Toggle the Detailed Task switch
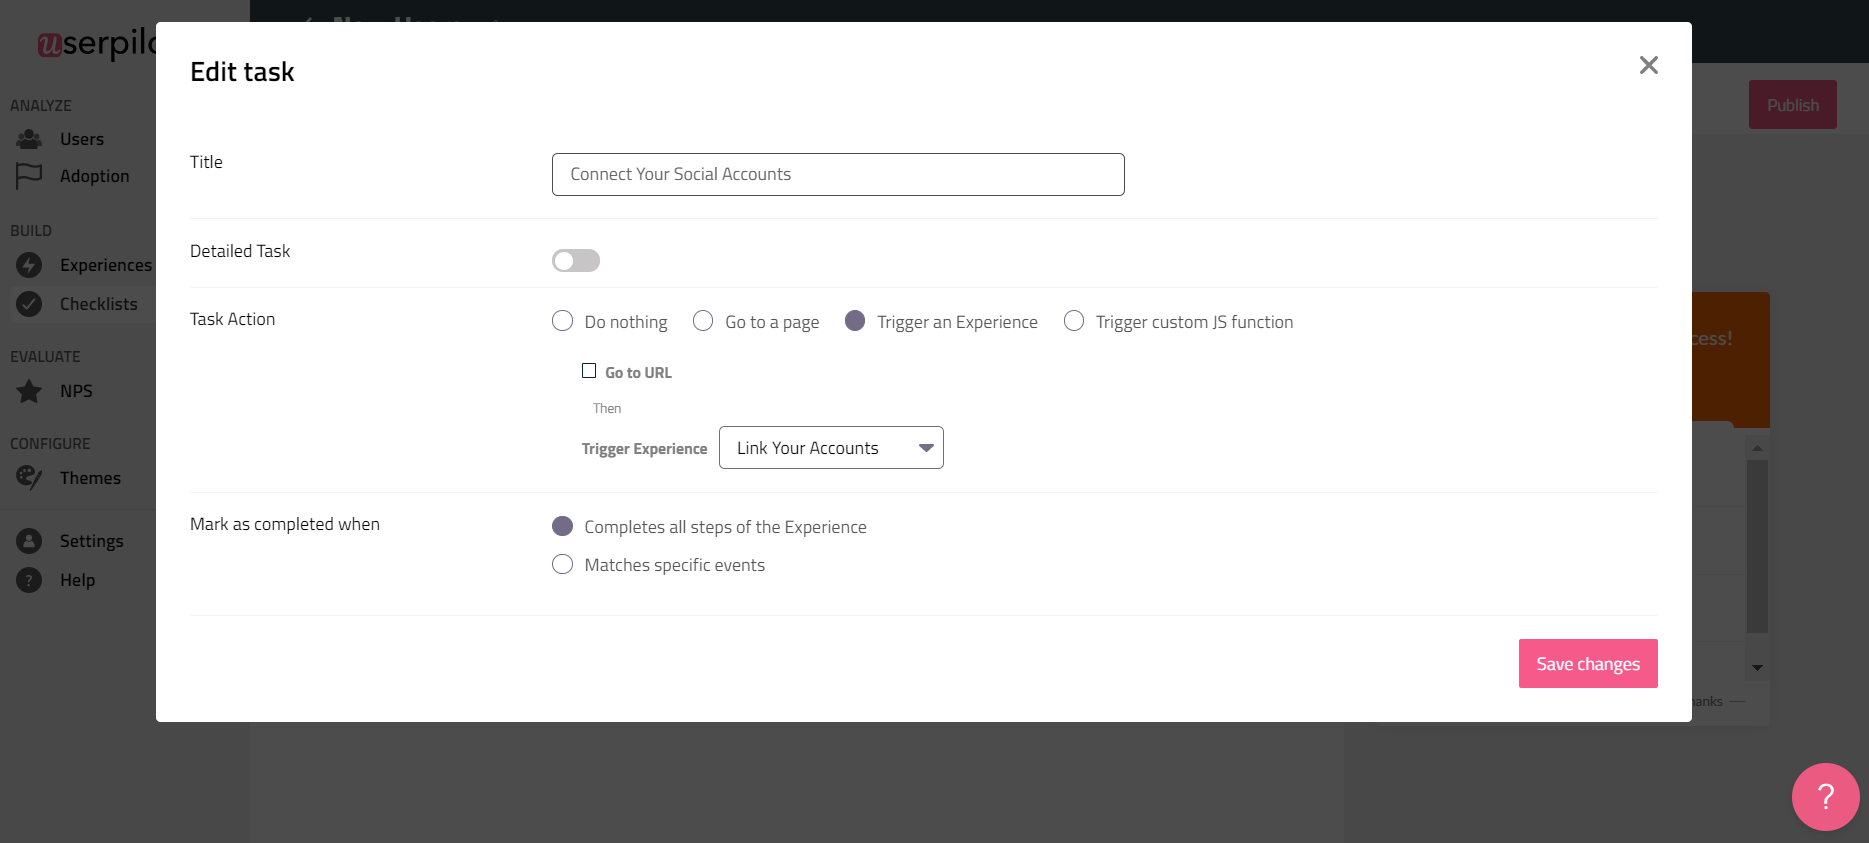1869x843 pixels. [576, 261]
